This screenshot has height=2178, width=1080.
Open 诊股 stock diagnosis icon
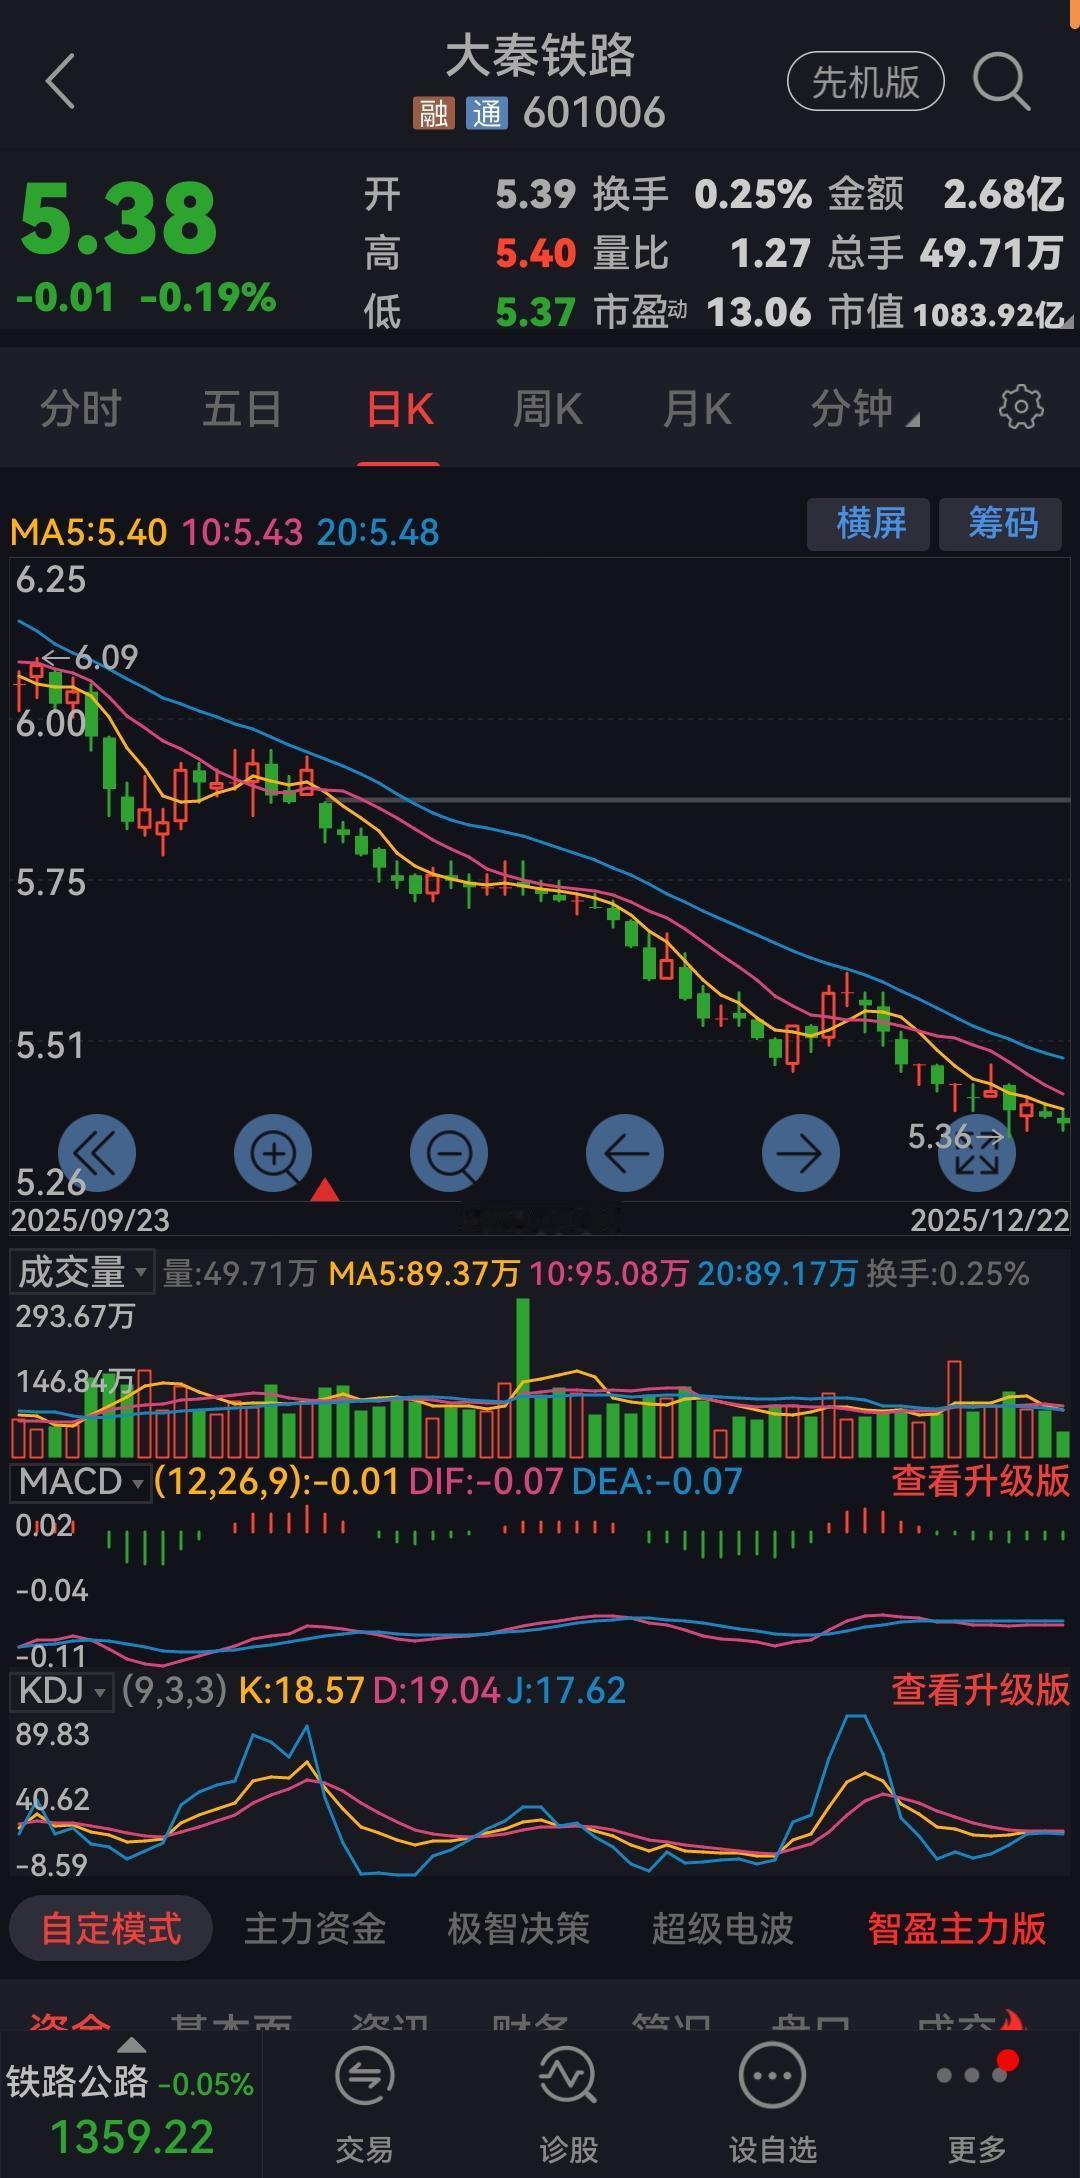coord(568,2105)
